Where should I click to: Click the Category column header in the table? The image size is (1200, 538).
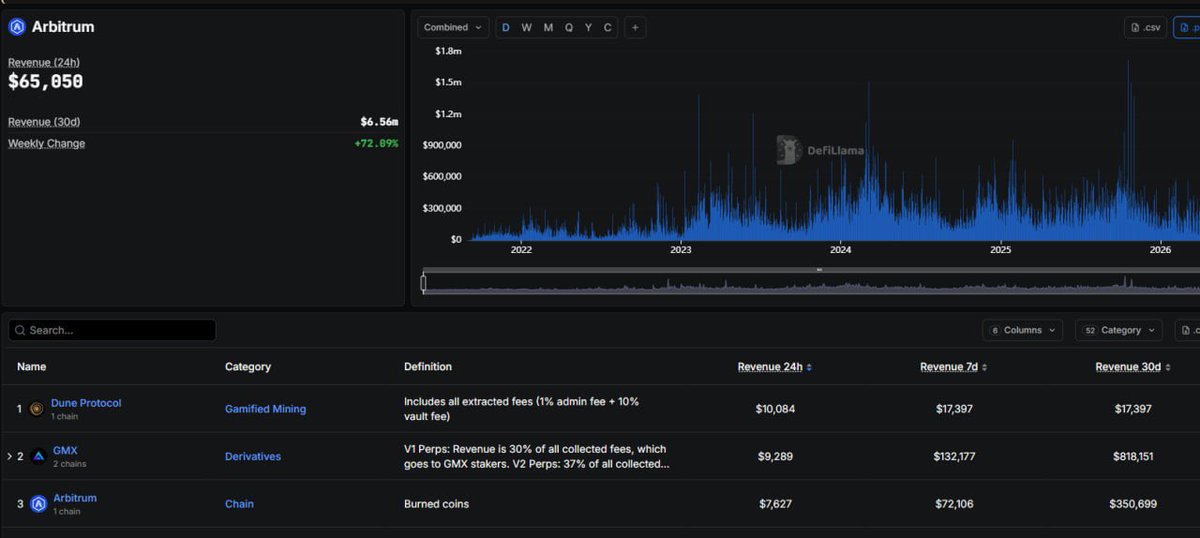click(x=248, y=367)
